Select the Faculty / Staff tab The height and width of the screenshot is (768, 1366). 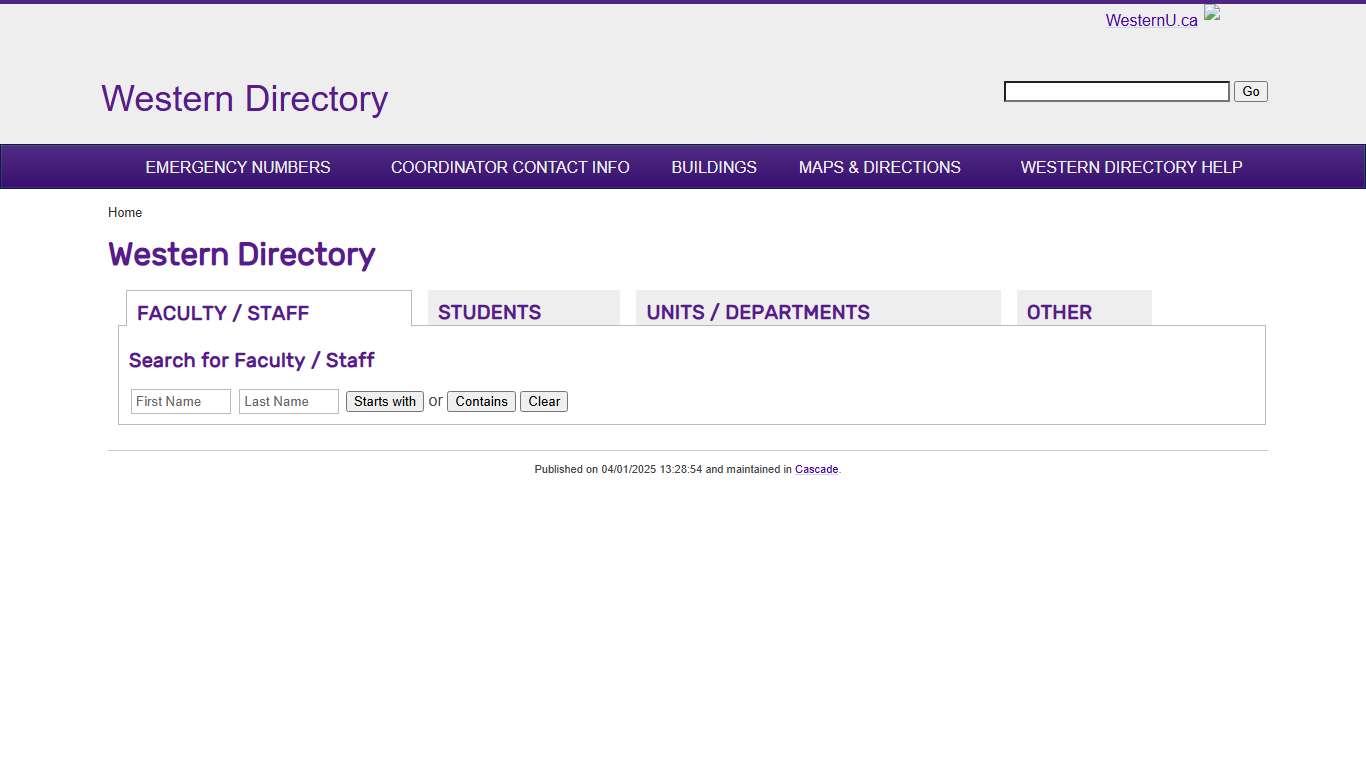[222, 312]
